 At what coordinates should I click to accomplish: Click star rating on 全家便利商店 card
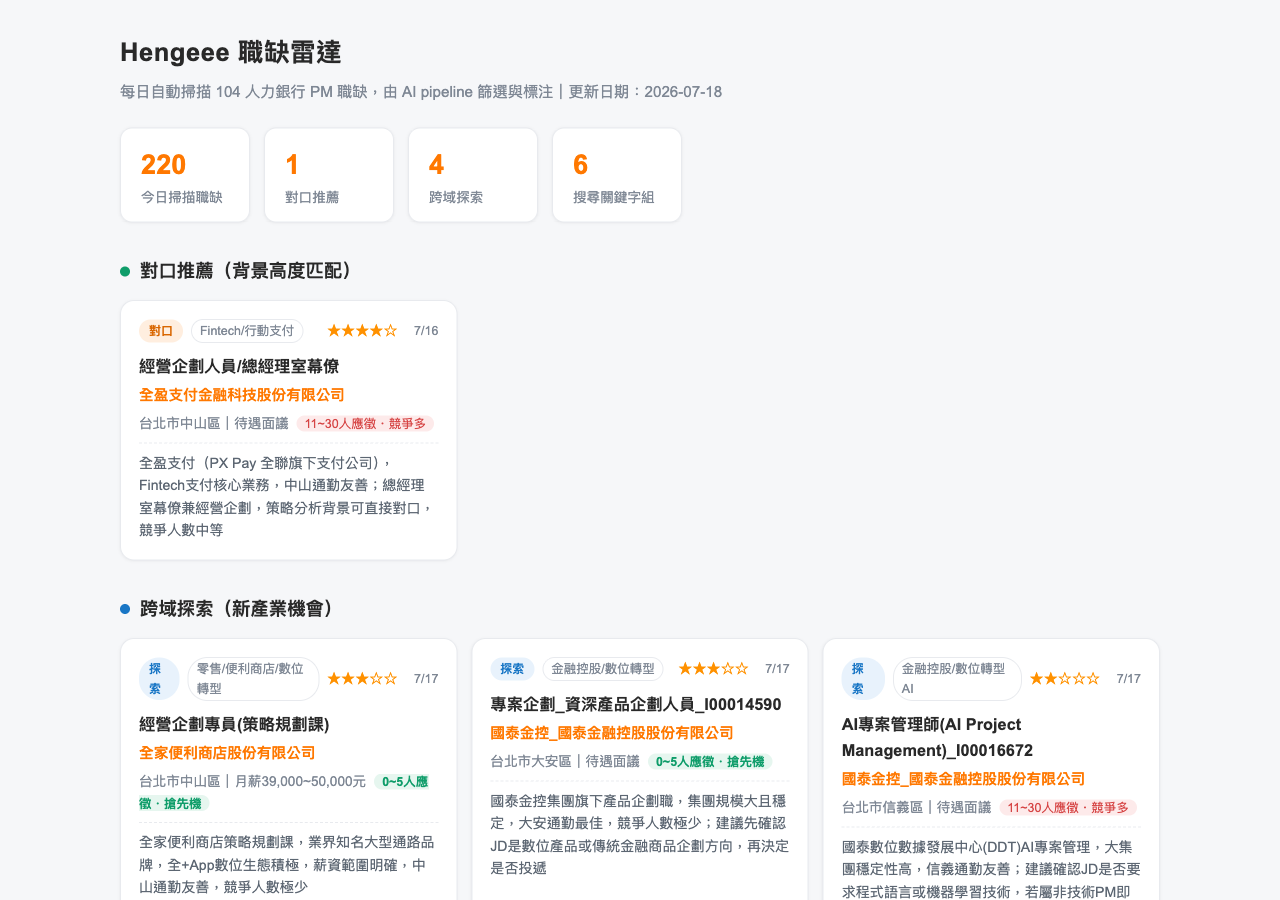click(x=362, y=679)
